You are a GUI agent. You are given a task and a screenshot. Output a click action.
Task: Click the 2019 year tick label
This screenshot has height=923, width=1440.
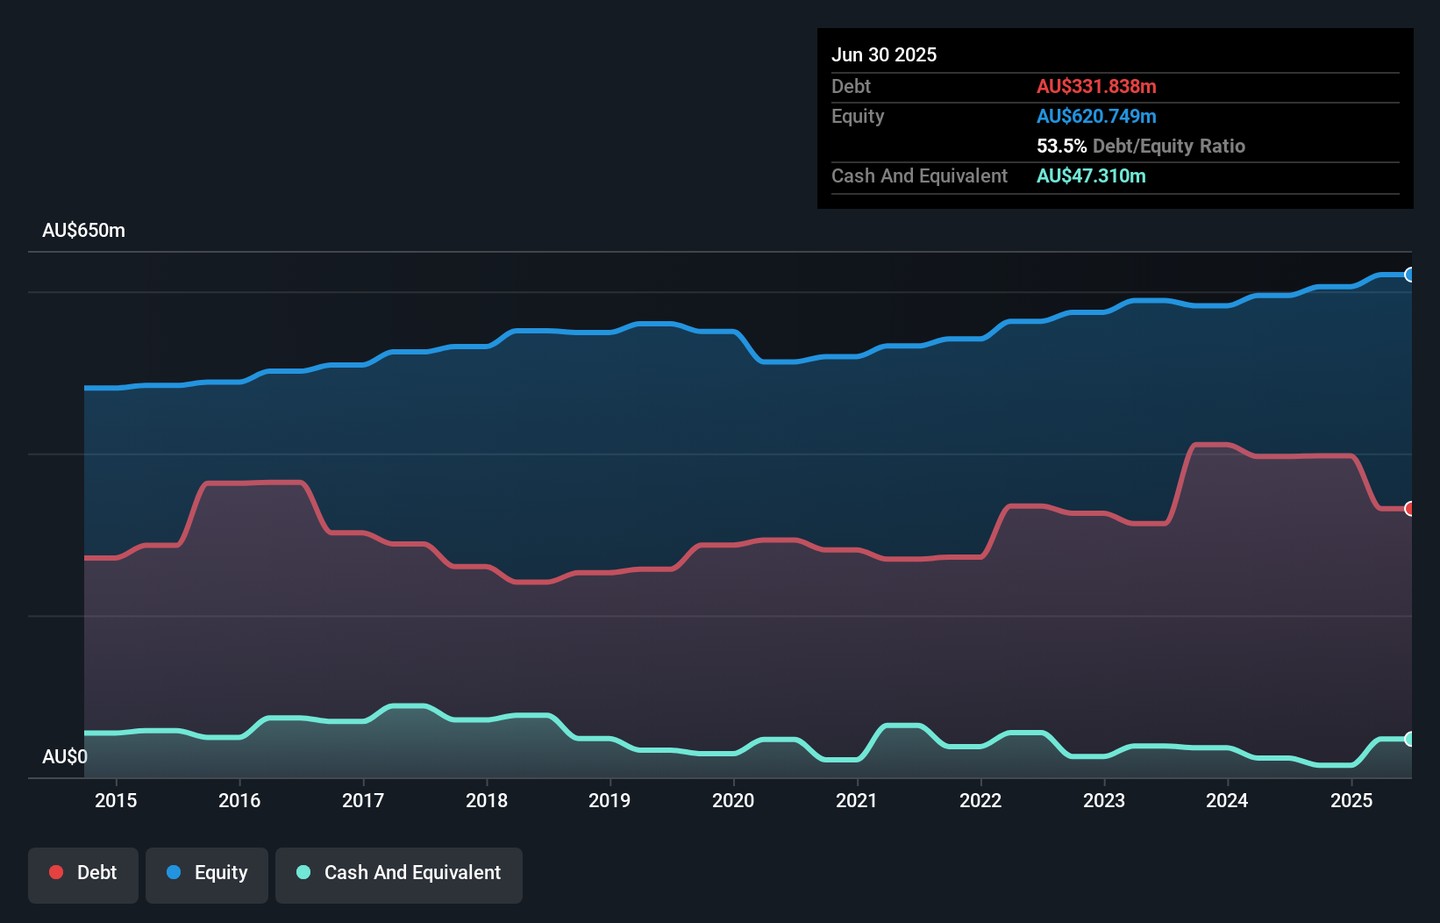609,800
